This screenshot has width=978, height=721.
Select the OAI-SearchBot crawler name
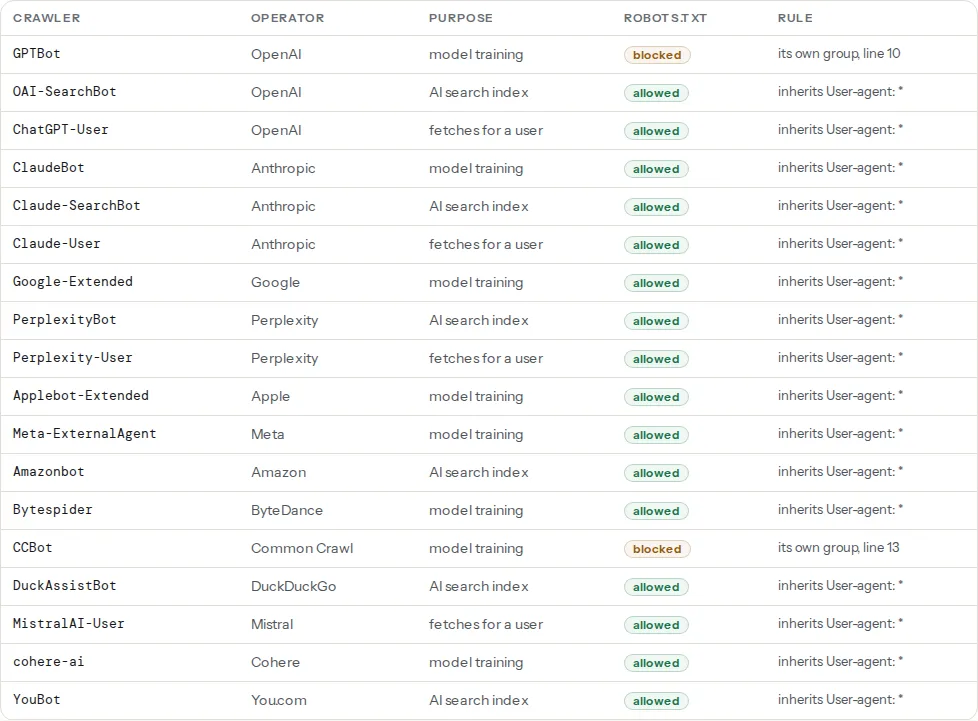(x=65, y=92)
